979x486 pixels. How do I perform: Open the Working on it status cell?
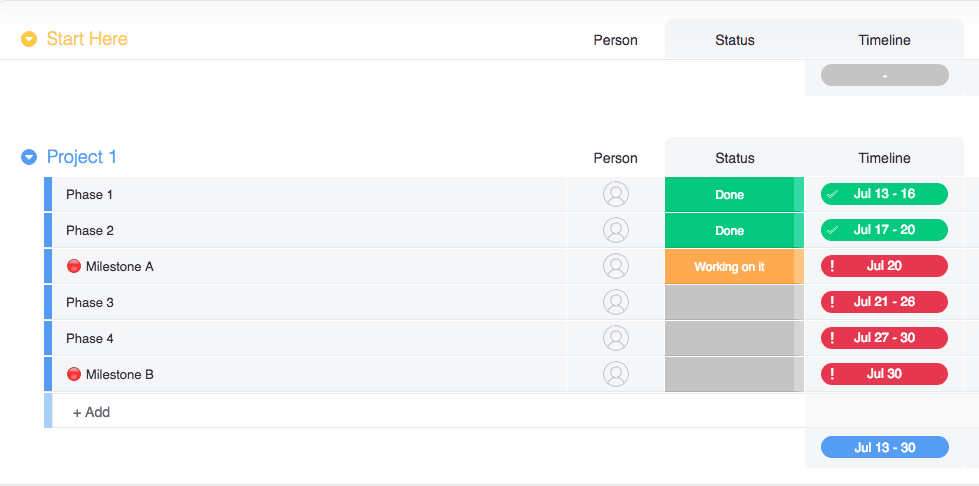734,267
